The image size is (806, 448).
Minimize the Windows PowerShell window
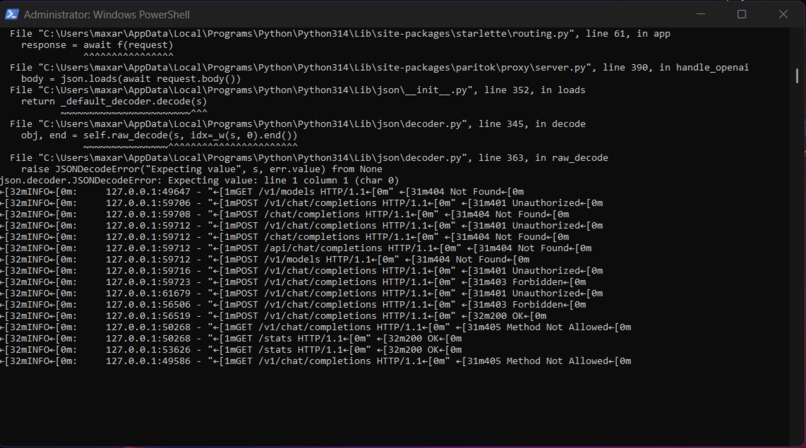coord(701,14)
